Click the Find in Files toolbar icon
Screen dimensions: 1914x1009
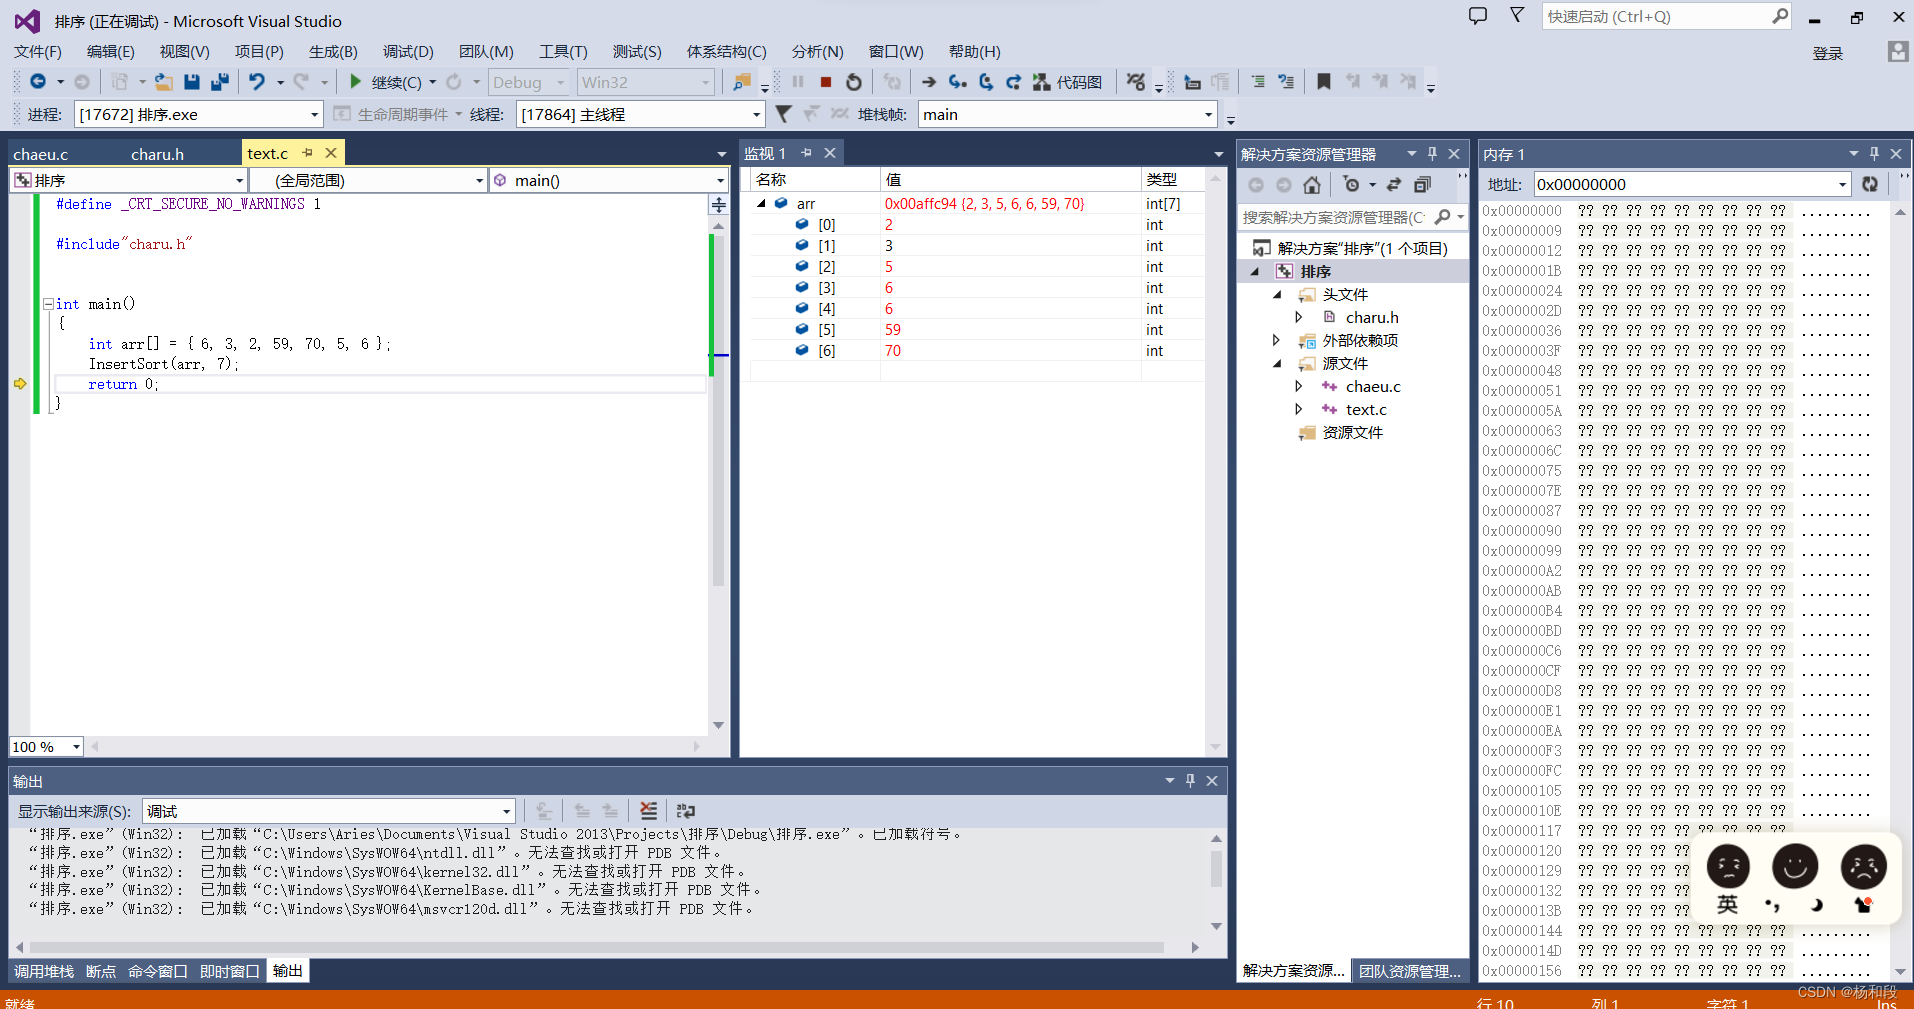(x=741, y=82)
